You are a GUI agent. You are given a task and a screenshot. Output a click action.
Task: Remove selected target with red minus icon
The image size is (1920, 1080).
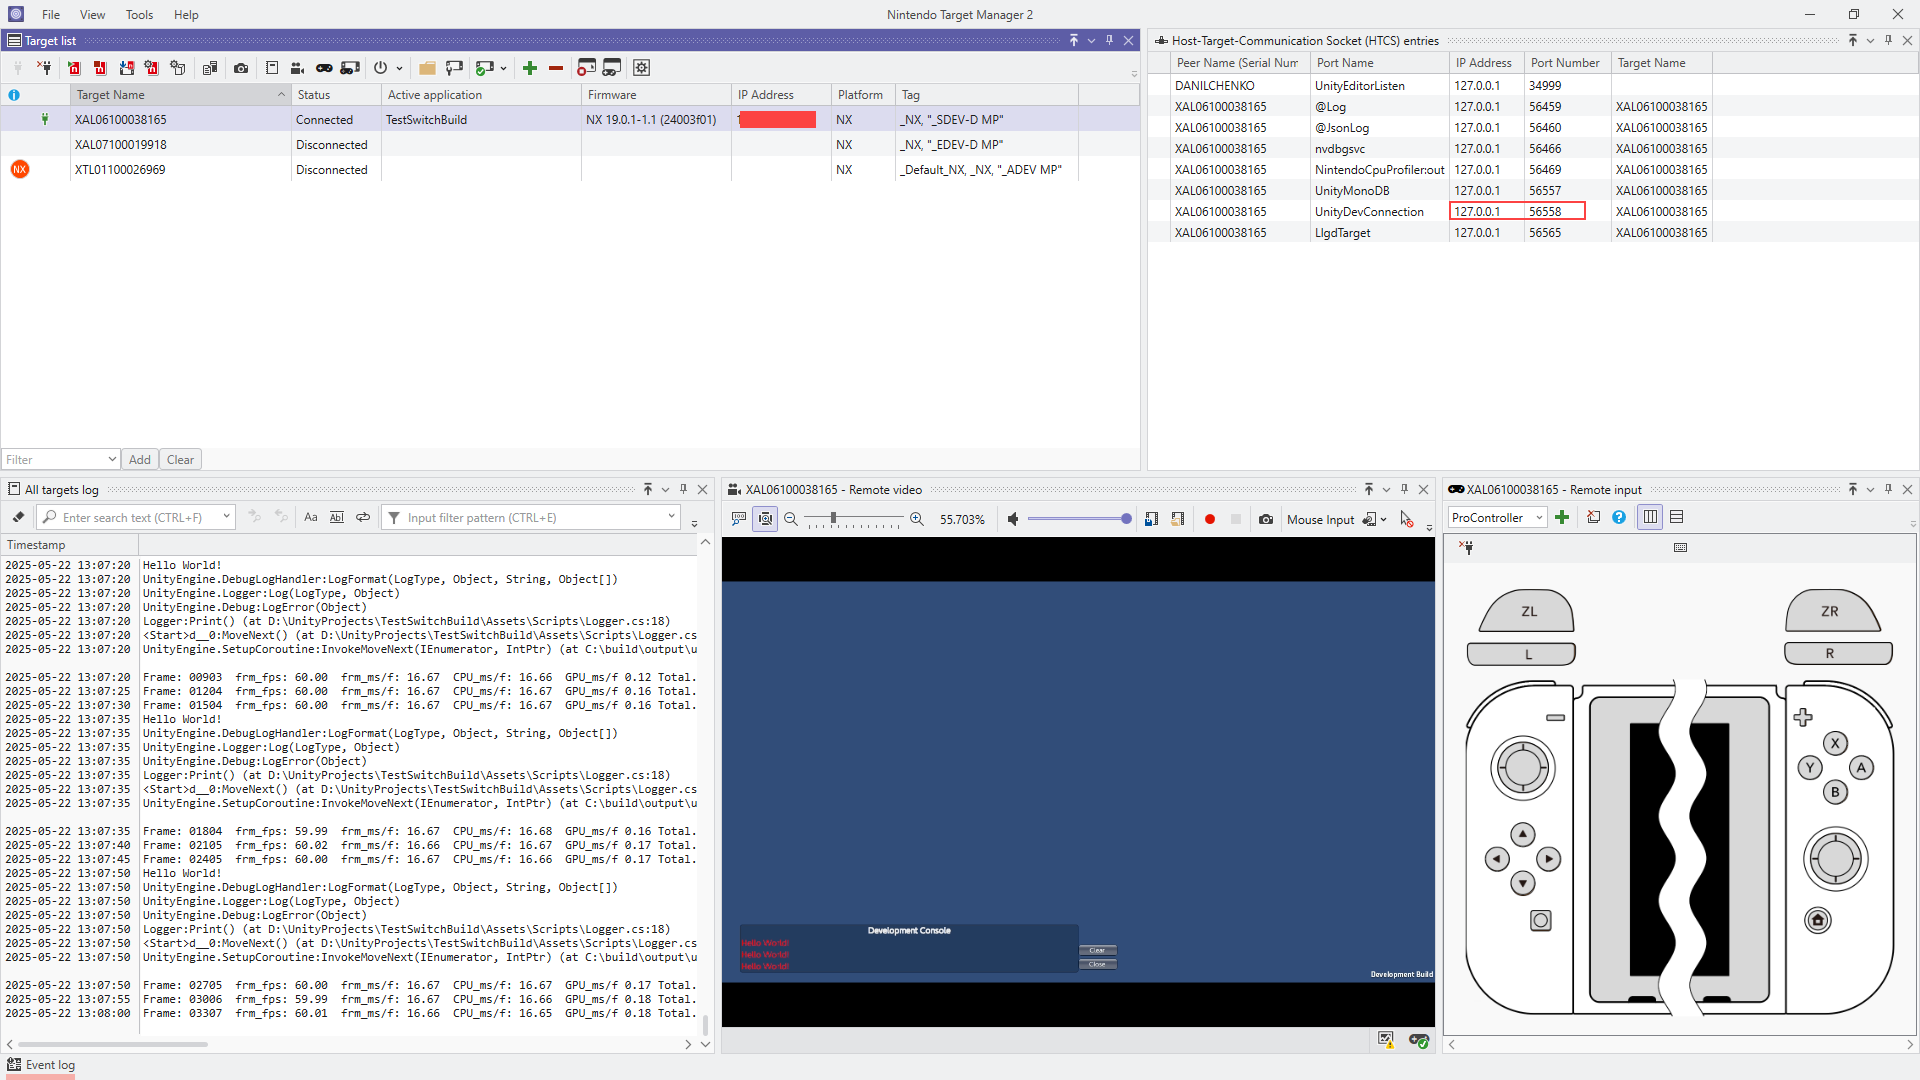tap(556, 68)
